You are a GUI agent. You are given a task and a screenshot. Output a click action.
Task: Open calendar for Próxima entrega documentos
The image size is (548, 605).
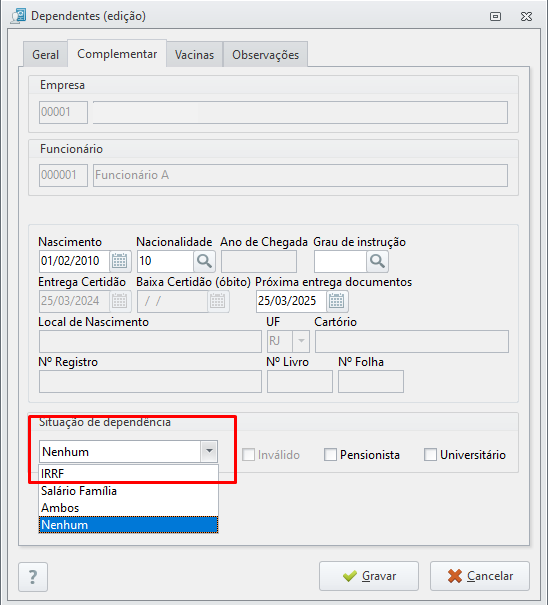tap(337, 301)
